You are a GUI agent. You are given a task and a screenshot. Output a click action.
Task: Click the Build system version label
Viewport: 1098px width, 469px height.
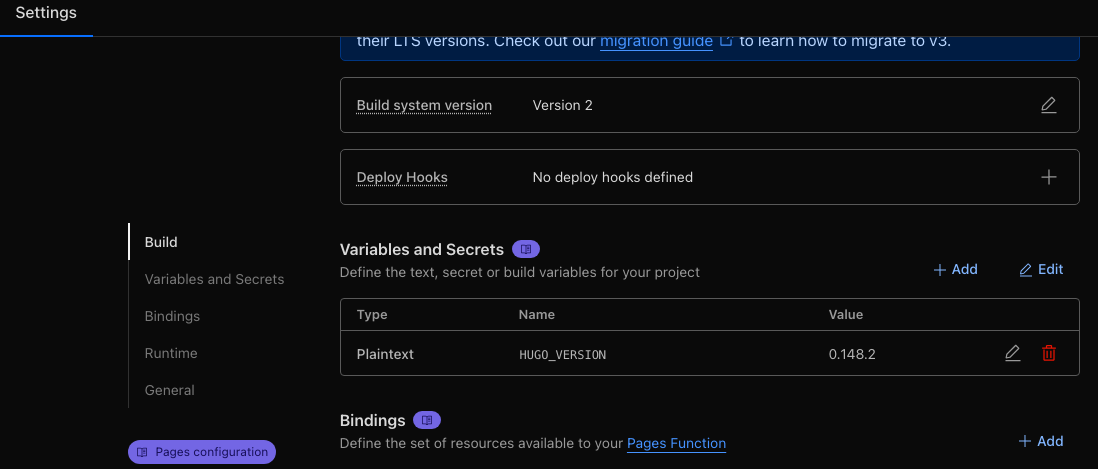pos(424,106)
